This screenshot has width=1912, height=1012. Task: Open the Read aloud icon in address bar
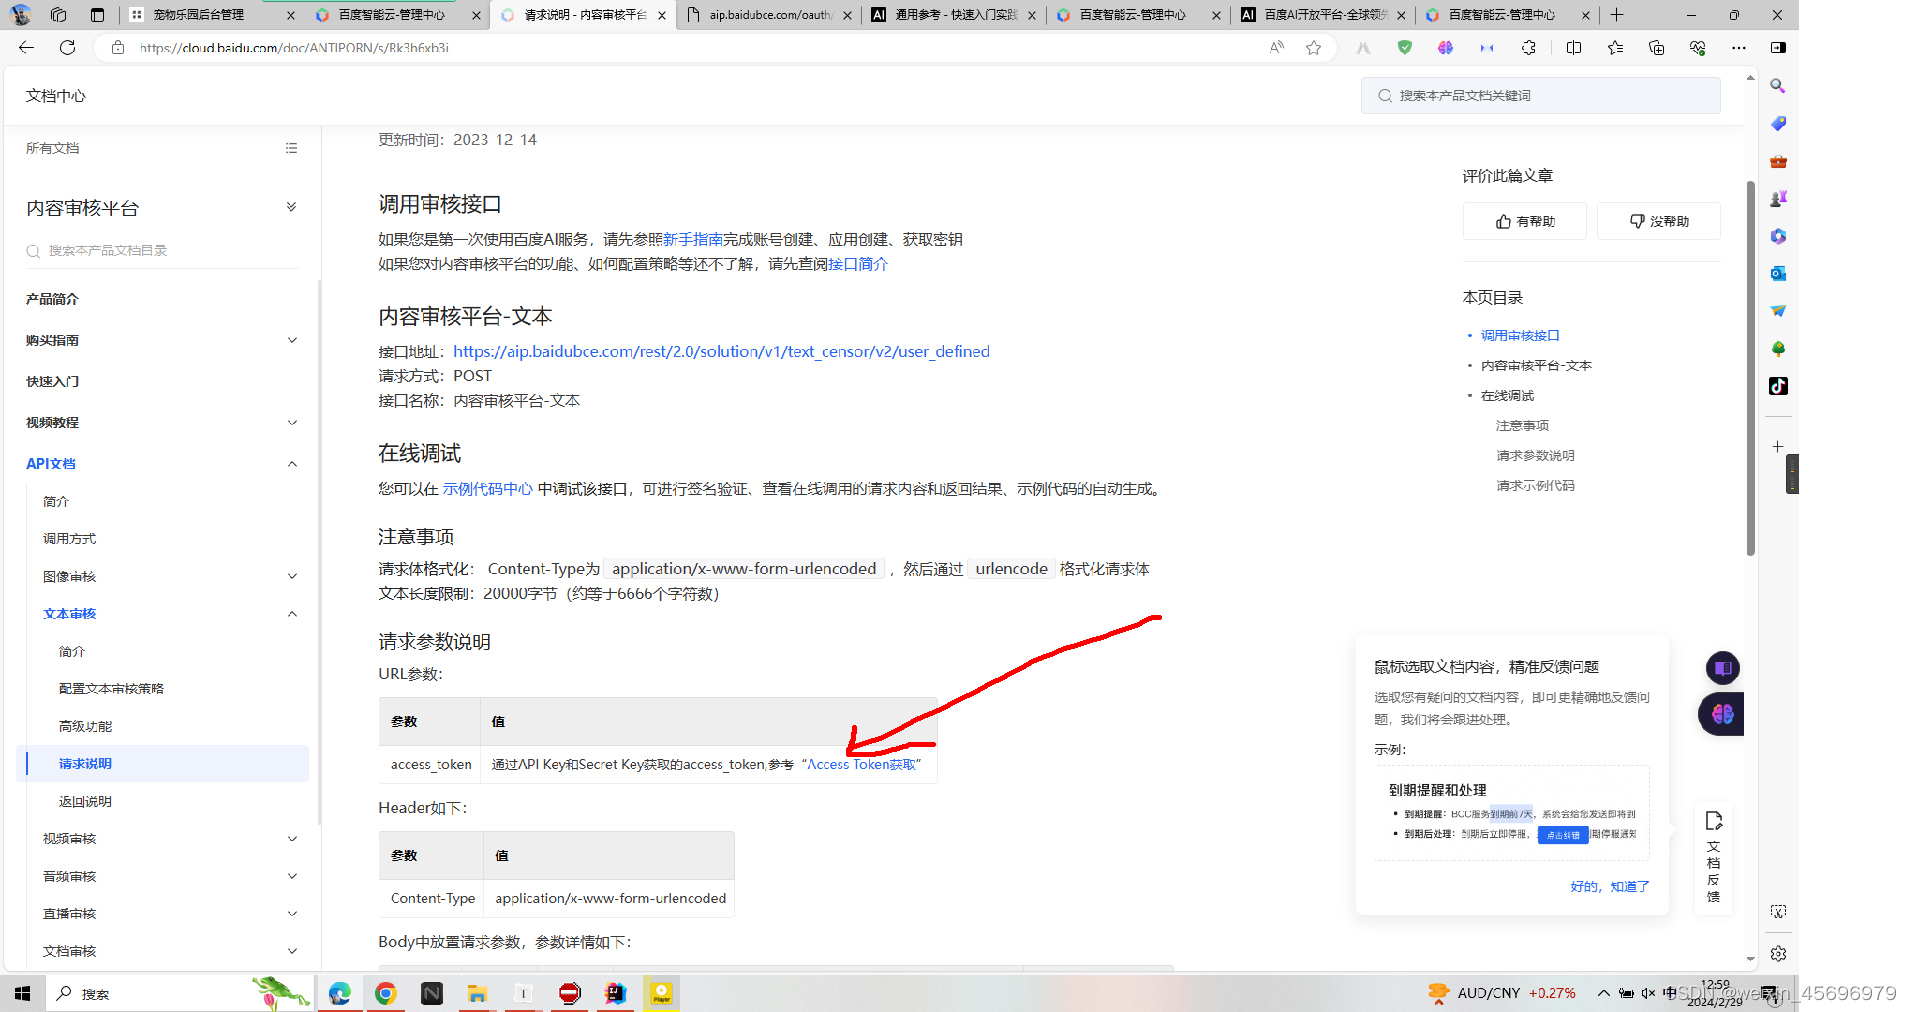point(1277,47)
